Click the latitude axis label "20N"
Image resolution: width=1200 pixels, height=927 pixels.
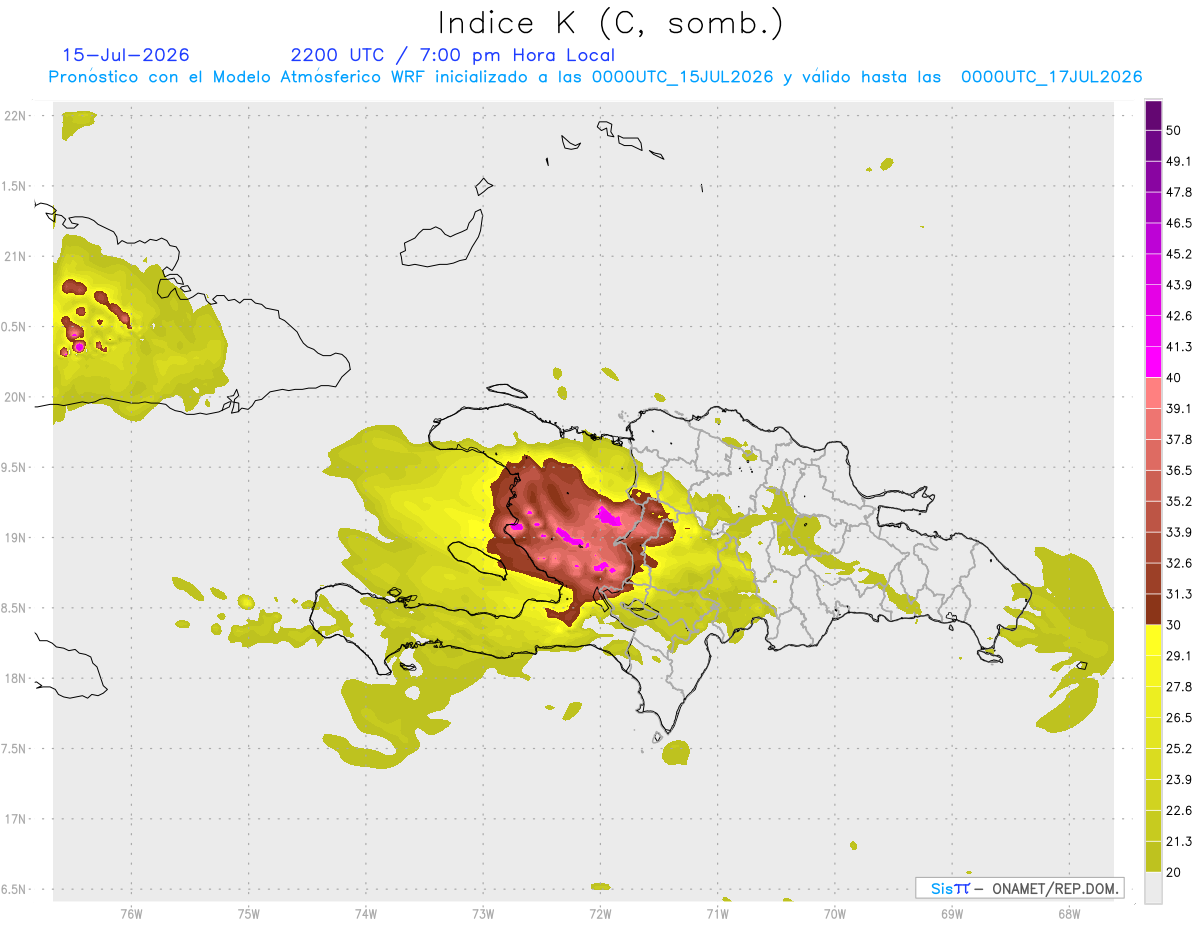15,397
